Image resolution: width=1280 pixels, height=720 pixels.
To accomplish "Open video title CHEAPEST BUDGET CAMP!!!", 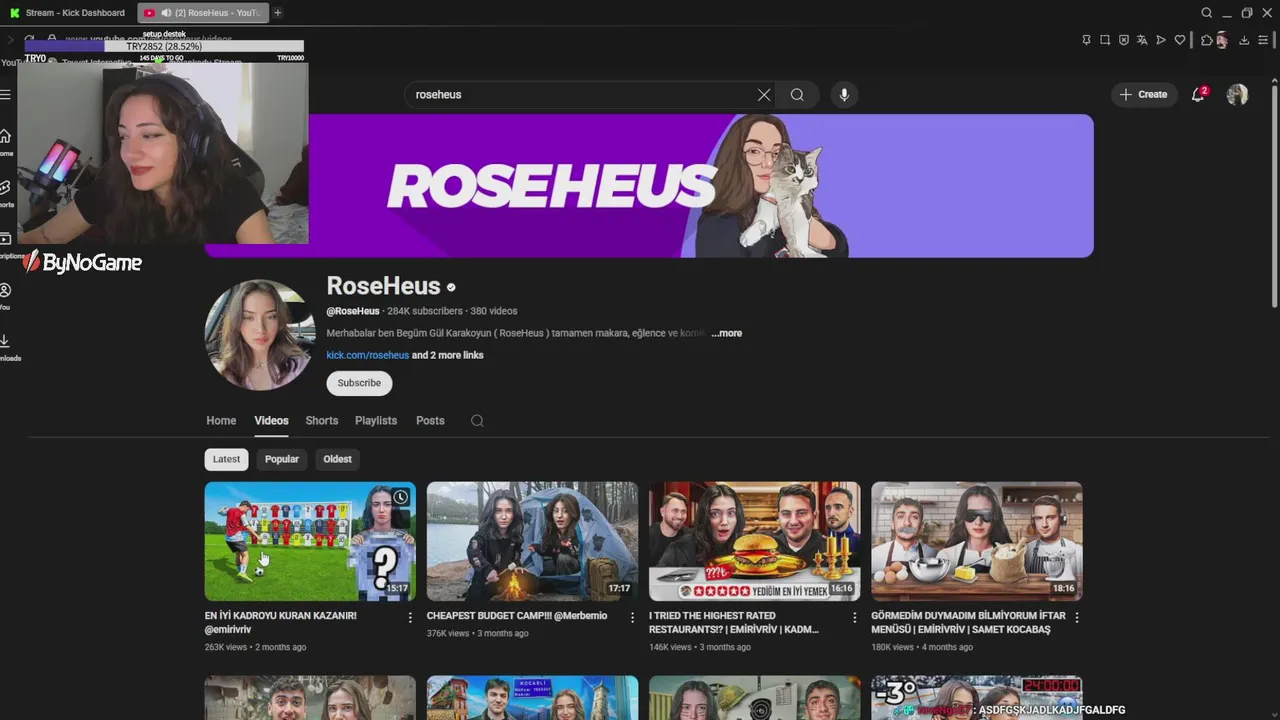I will pyautogui.click(x=517, y=616).
